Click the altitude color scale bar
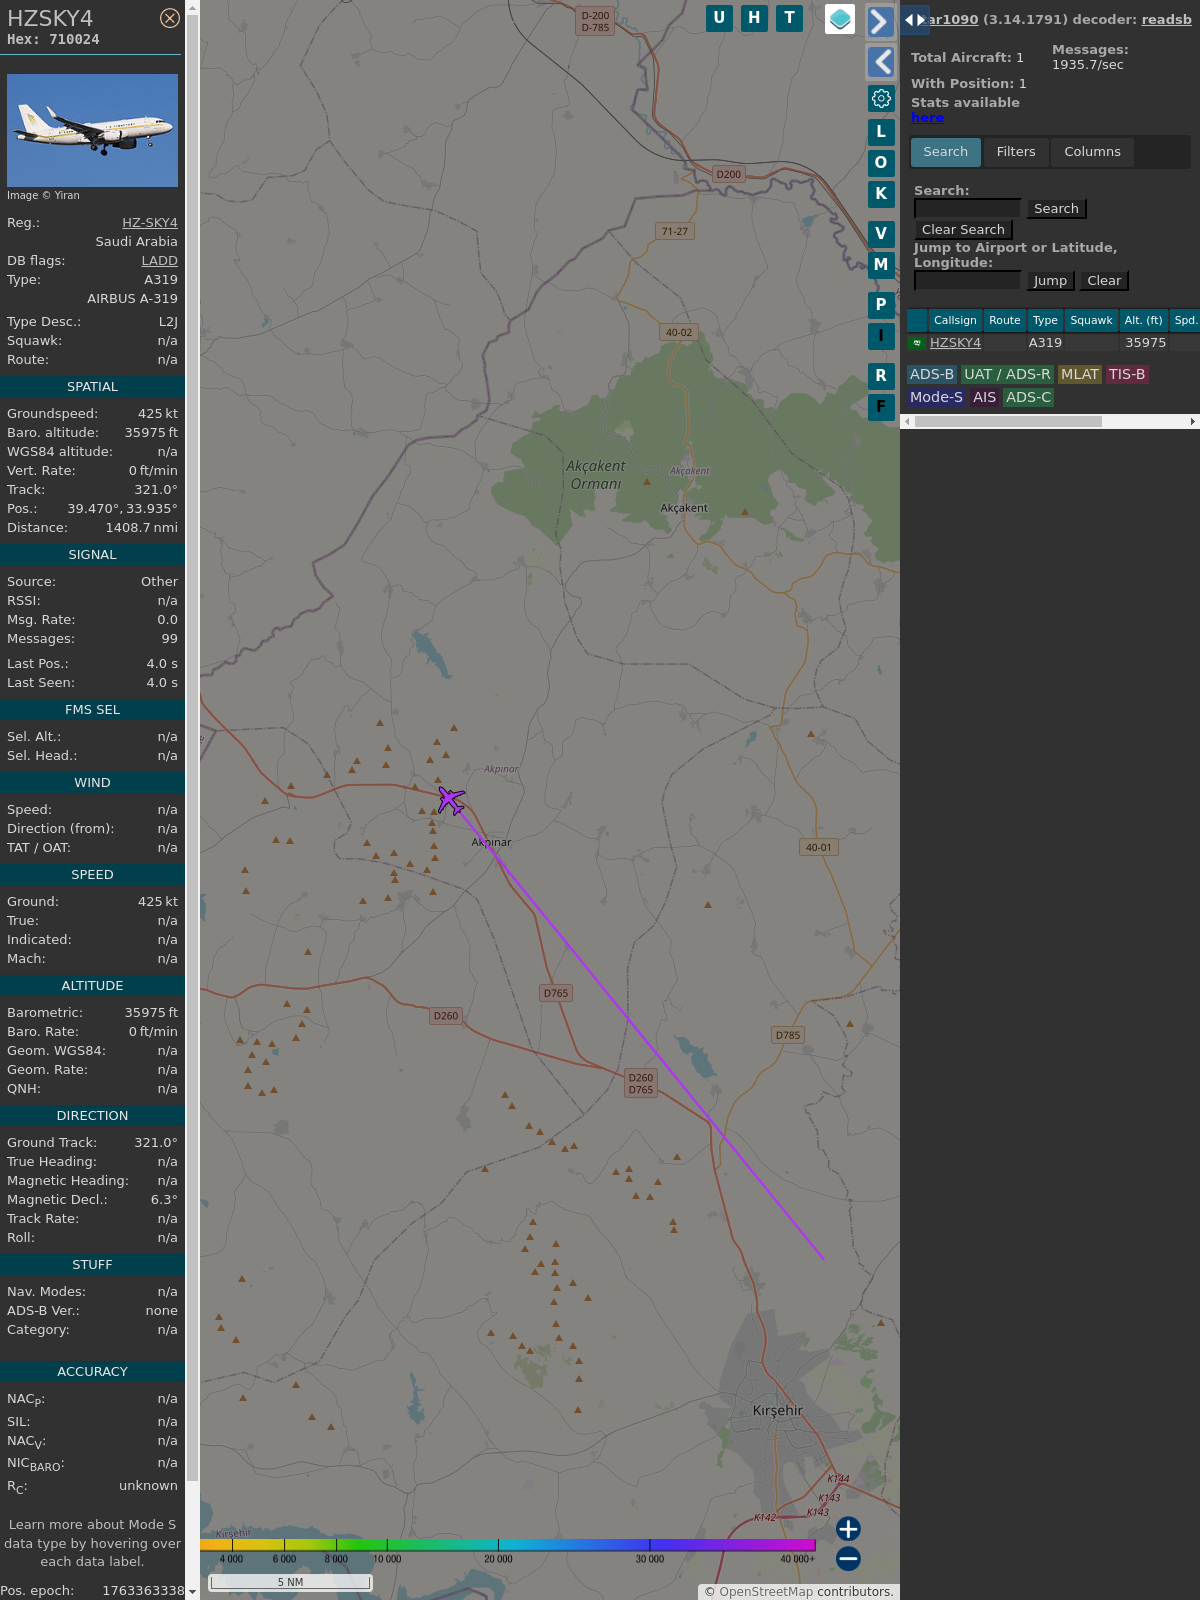Screen dimensions: 1200x1600 point(508,1545)
